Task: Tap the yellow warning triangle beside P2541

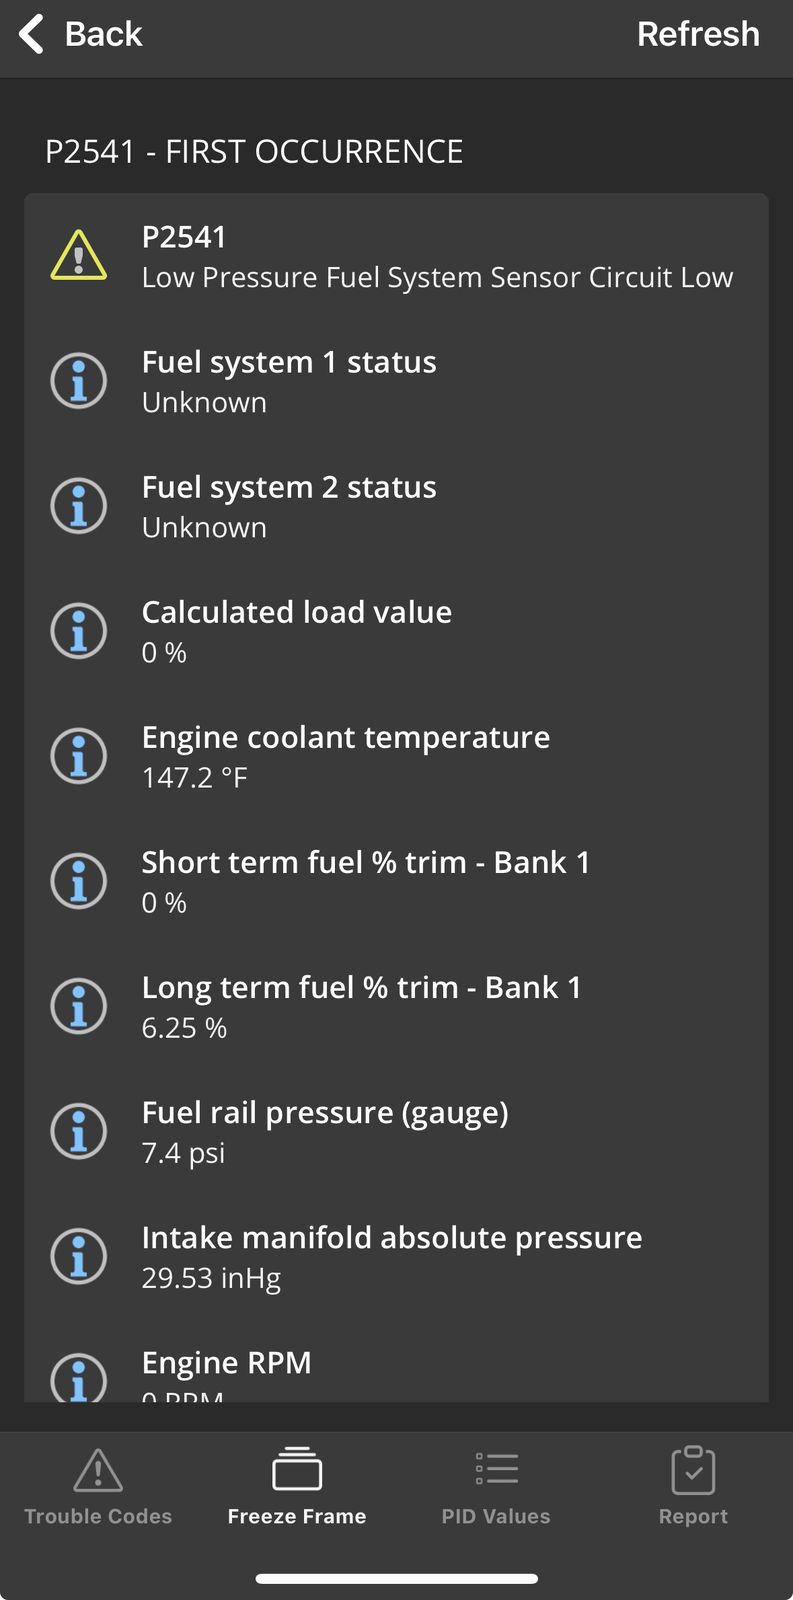Action: click(79, 255)
